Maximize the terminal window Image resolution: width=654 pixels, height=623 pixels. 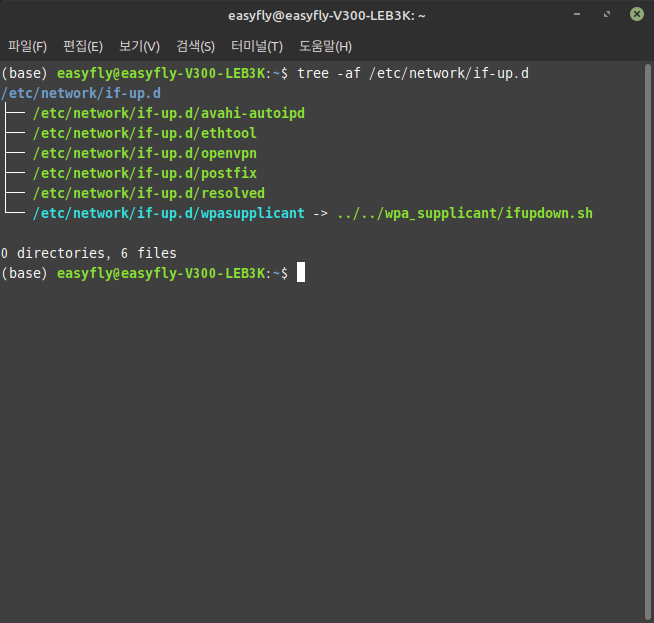pos(607,15)
